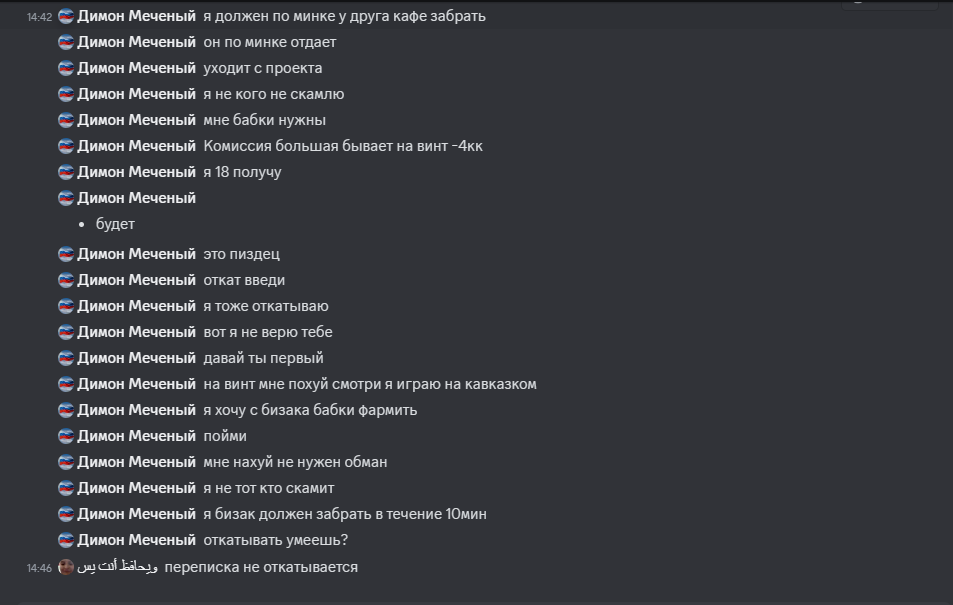953x605 pixels.
Task: Click username on "я не тот кто скамит" line
Action: (136, 488)
